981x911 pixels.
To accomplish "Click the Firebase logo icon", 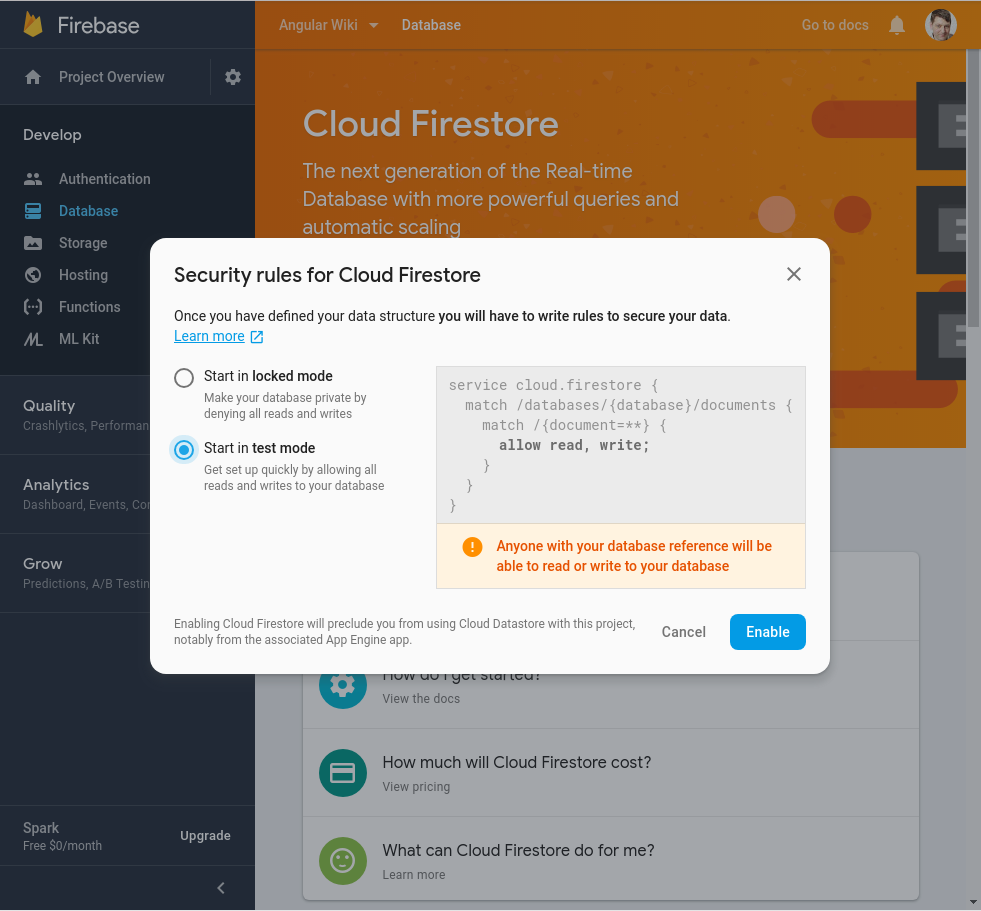I will (x=33, y=25).
